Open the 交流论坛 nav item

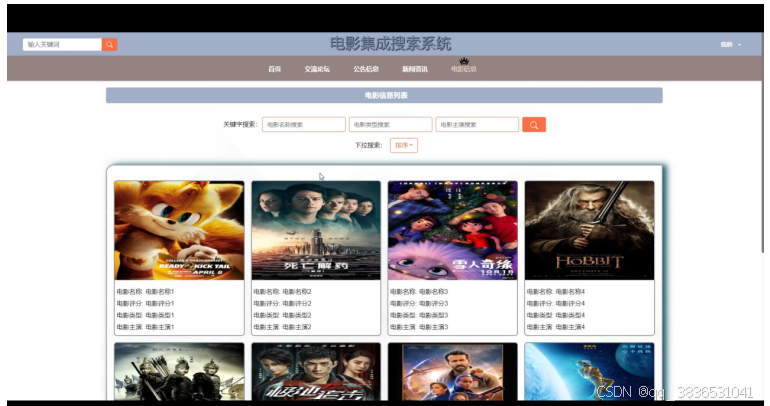click(x=317, y=69)
